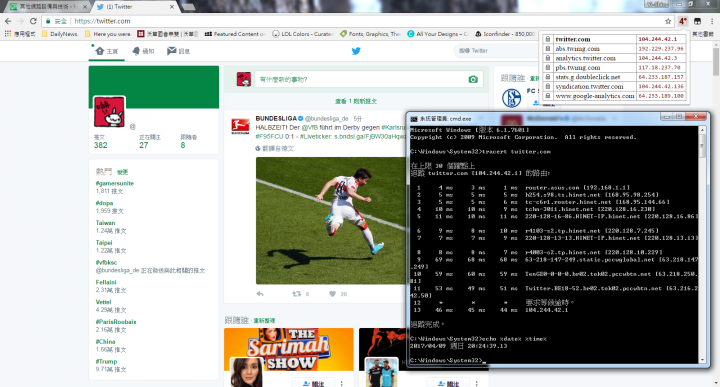
Task: Open the Twitter home tab
Action: point(107,51)
